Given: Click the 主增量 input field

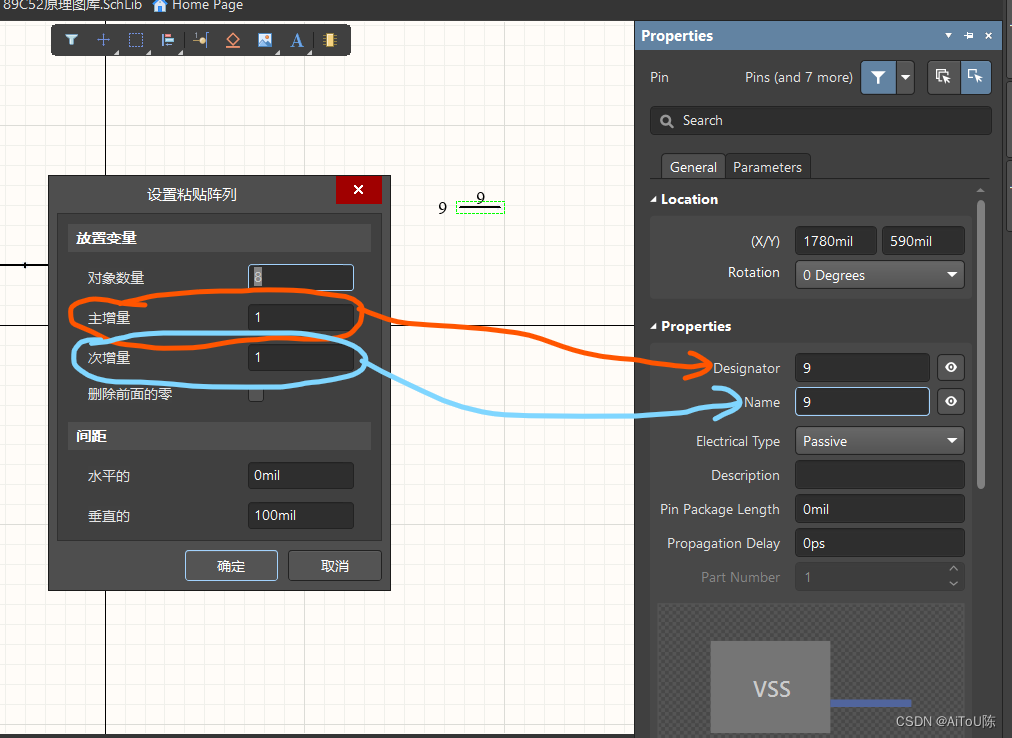Looking at the screenshot, I should click(300, 318).
